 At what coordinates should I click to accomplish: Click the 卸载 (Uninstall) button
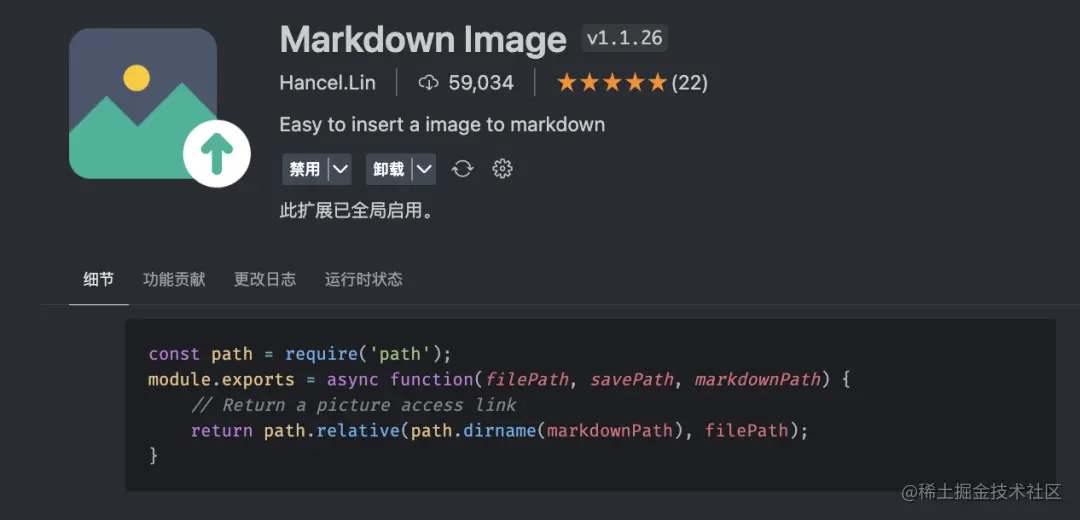coord(388,169)
